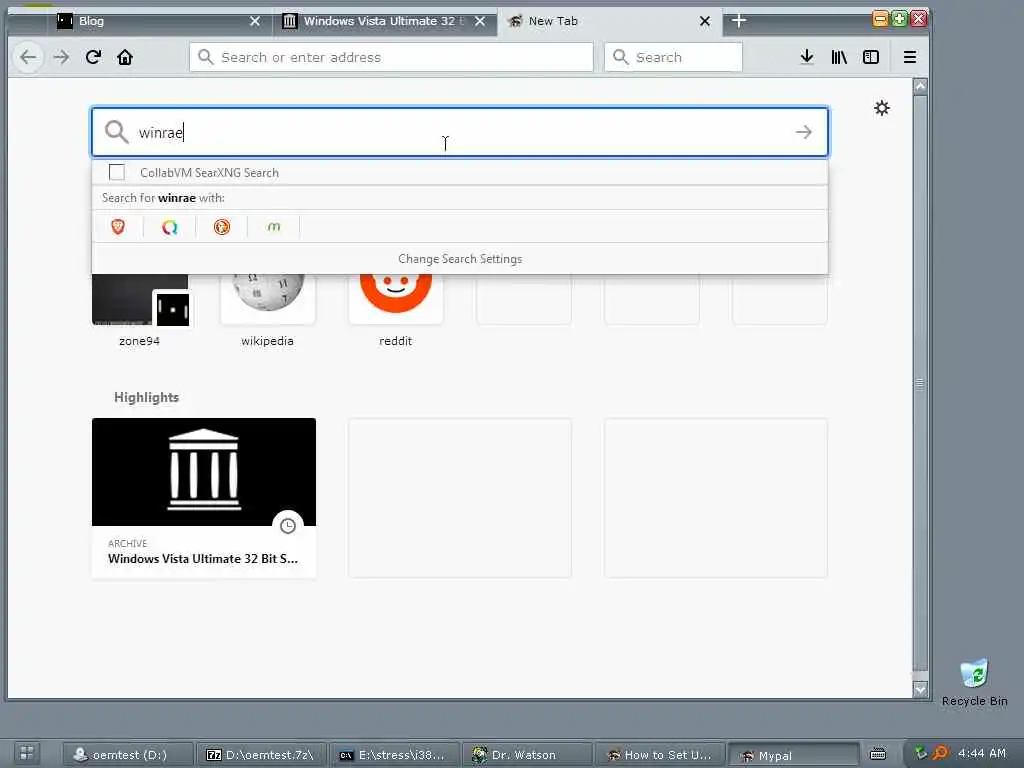Click the orange magnifier tray icon
The image size is (1024, 768).
coord(940,753)
